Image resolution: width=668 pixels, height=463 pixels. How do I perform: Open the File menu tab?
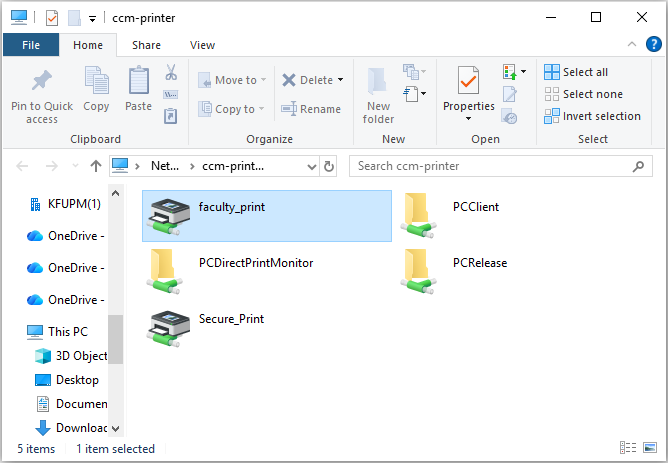(31, 45)
